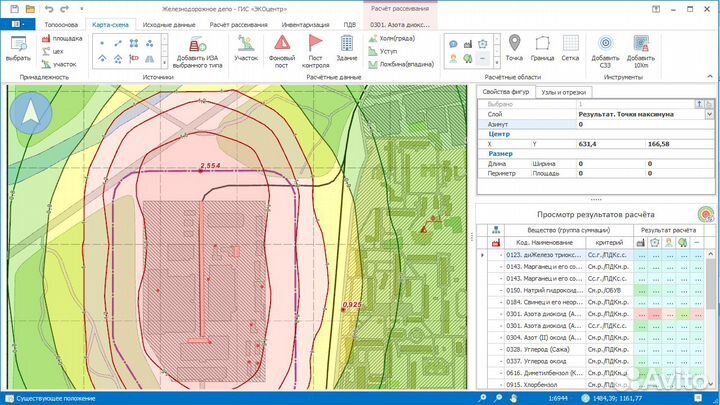The width and height of the screenshot is (720, 405).
Task: Activate the Граница boundary tool
Action: pos(543,43)
